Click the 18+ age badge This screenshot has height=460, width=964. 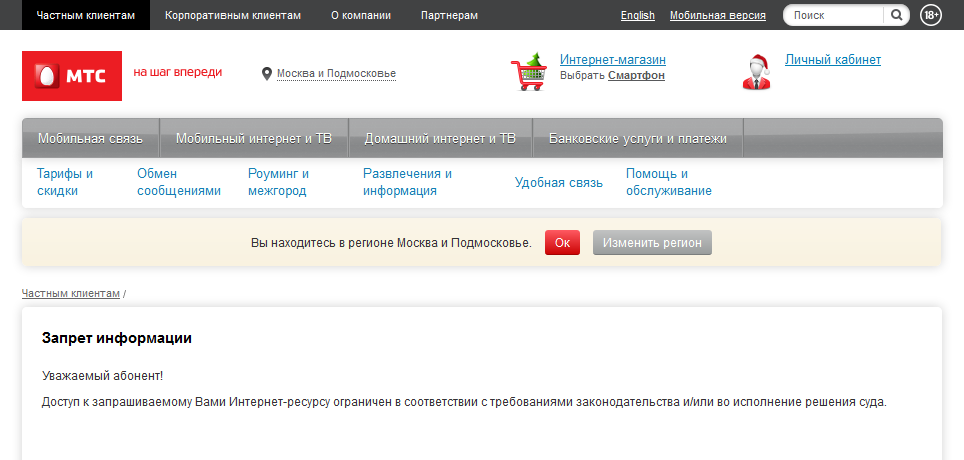click(931, 15)
